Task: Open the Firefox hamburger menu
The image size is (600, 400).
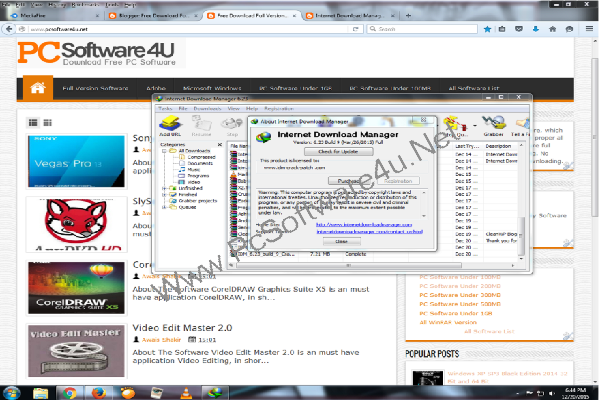Action: click(x=589, y=29)
